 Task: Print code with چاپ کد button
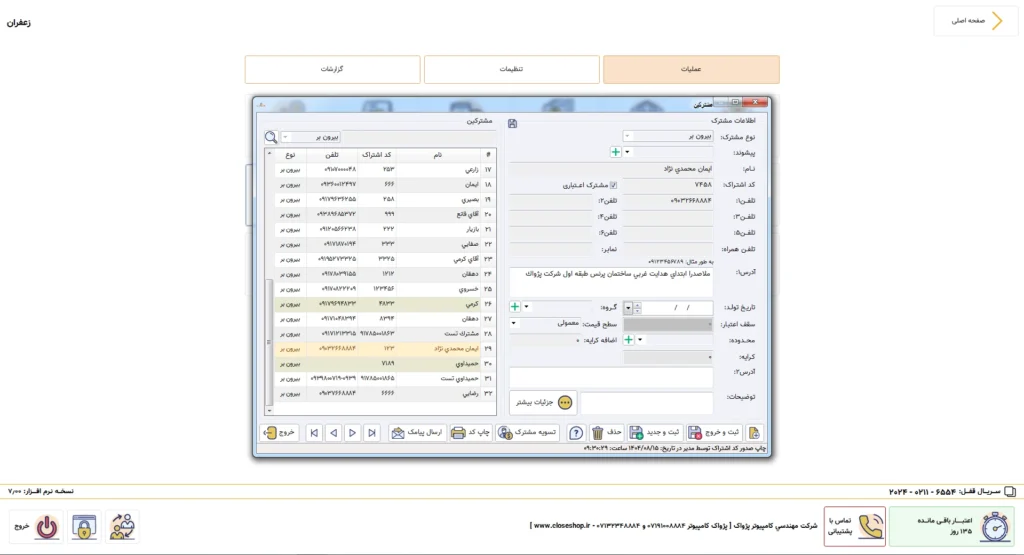pos(471,433)
